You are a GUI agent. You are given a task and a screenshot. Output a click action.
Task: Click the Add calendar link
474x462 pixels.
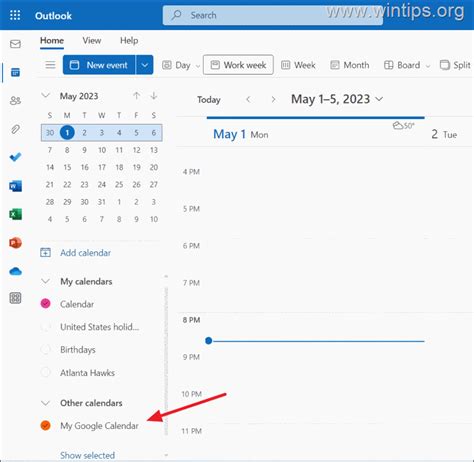(85, 253)
